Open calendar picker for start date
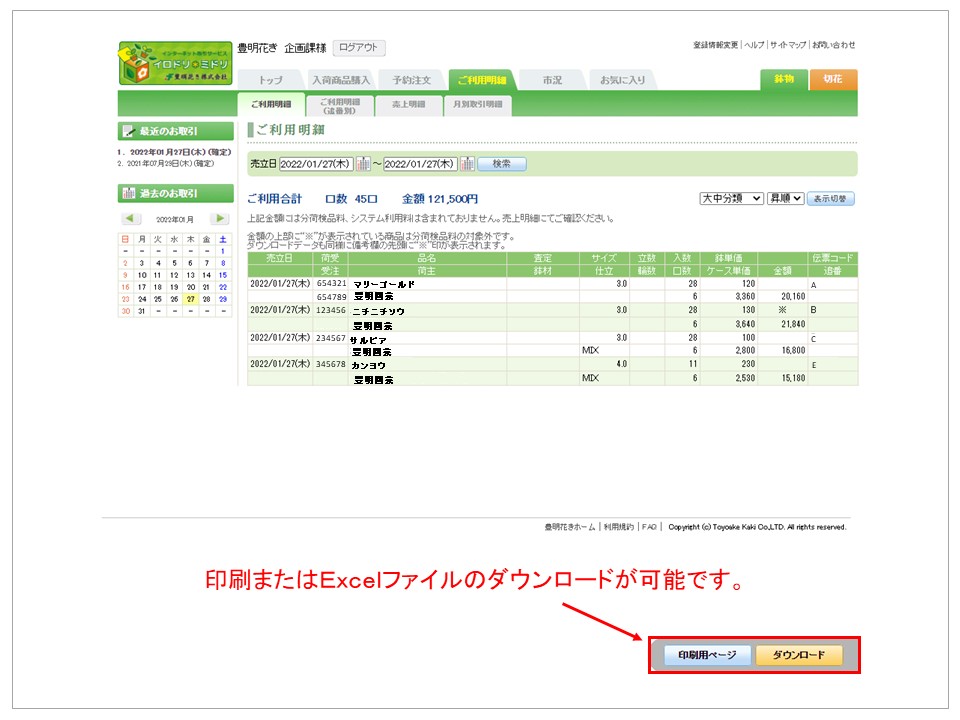 click(x=364, y=164)
